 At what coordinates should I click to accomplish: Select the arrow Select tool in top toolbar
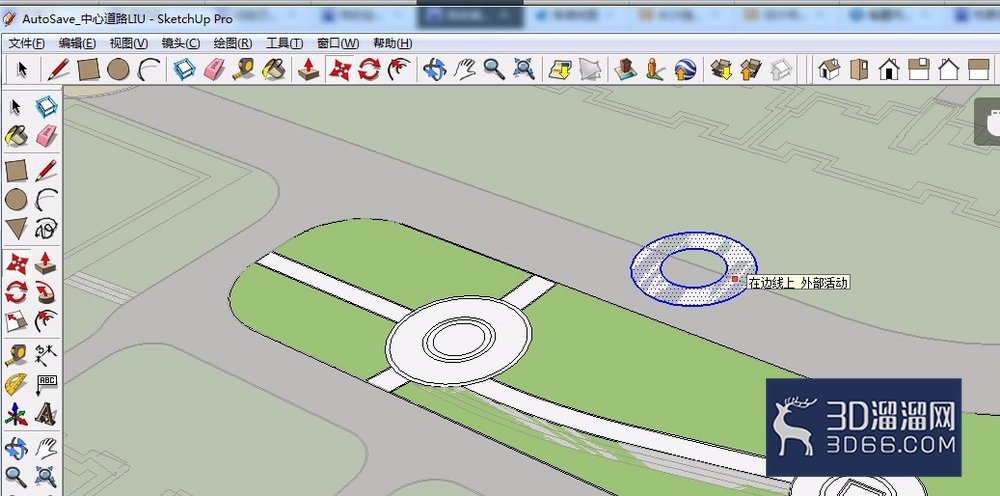tap(22, 69)
